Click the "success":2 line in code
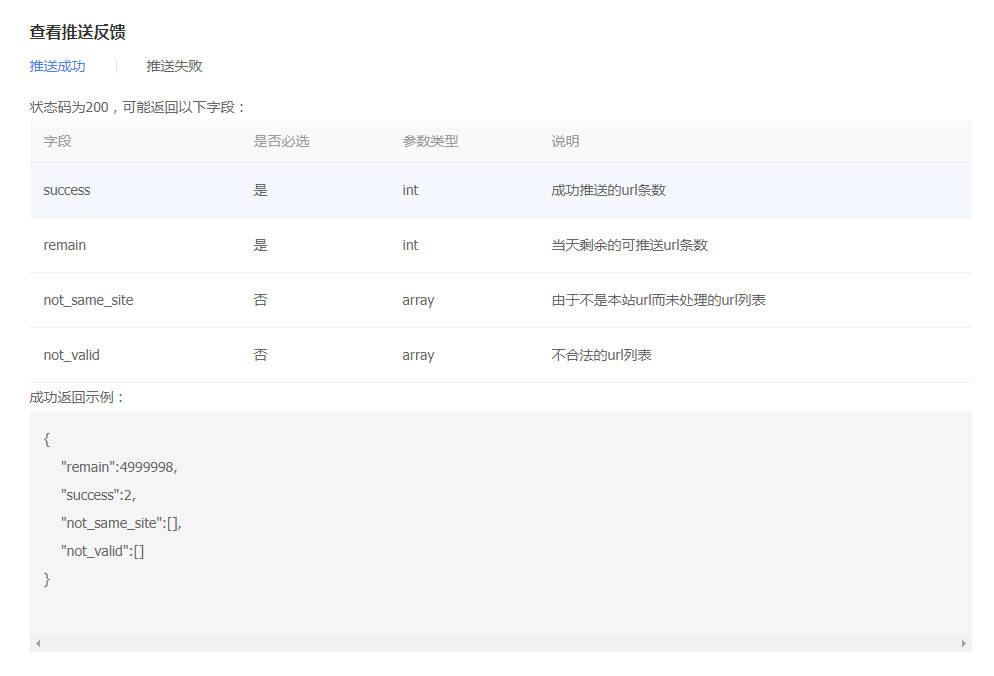The image size is (994, 676). coord(98,495)
